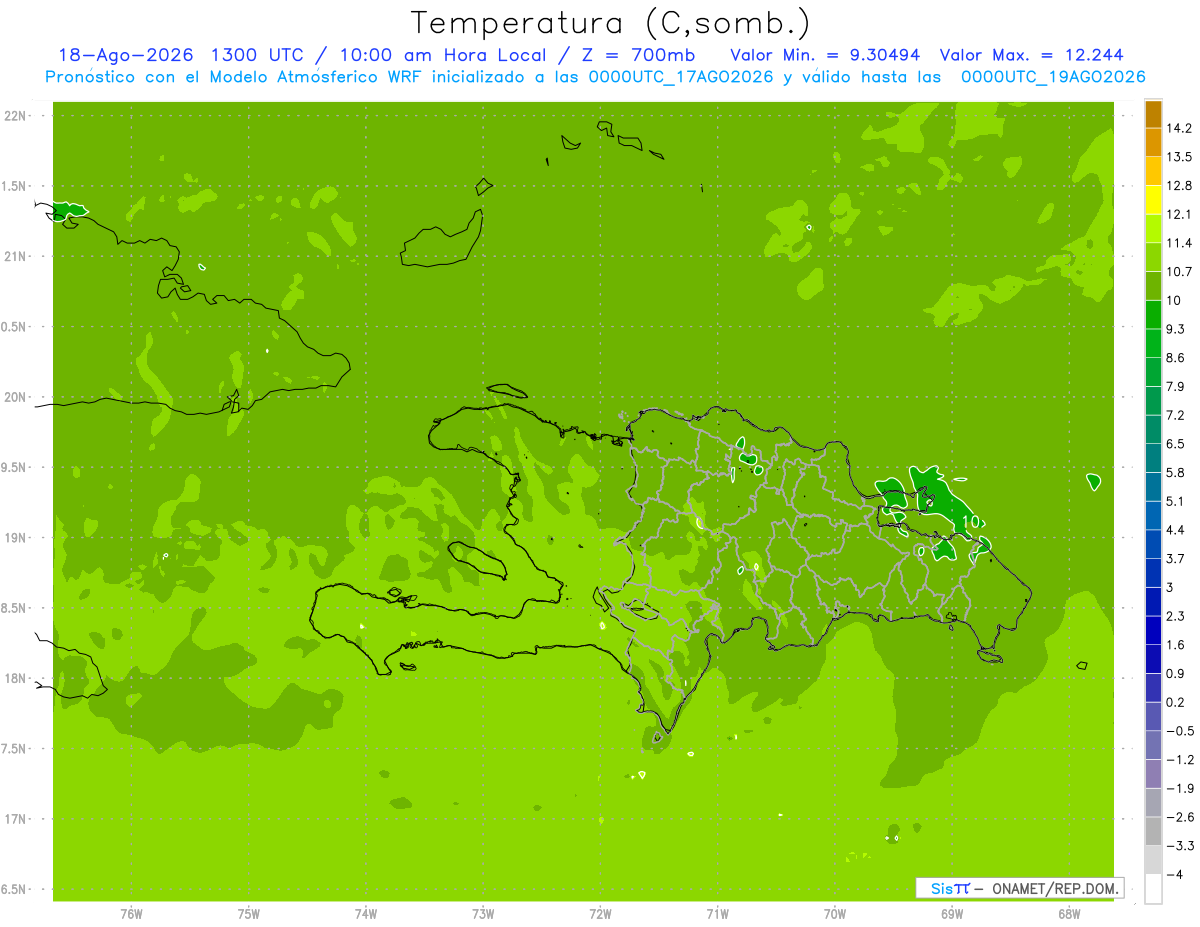Click the "17N" latitude label
Image resolution: width=1200 pixels, height=927 pixels.
pos(17,819)
